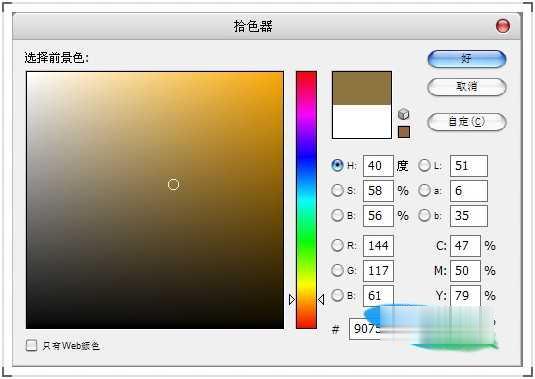535x379 pixels.
Task: Click the out-of-gamut warning cube icon
Action: (404, 114)
